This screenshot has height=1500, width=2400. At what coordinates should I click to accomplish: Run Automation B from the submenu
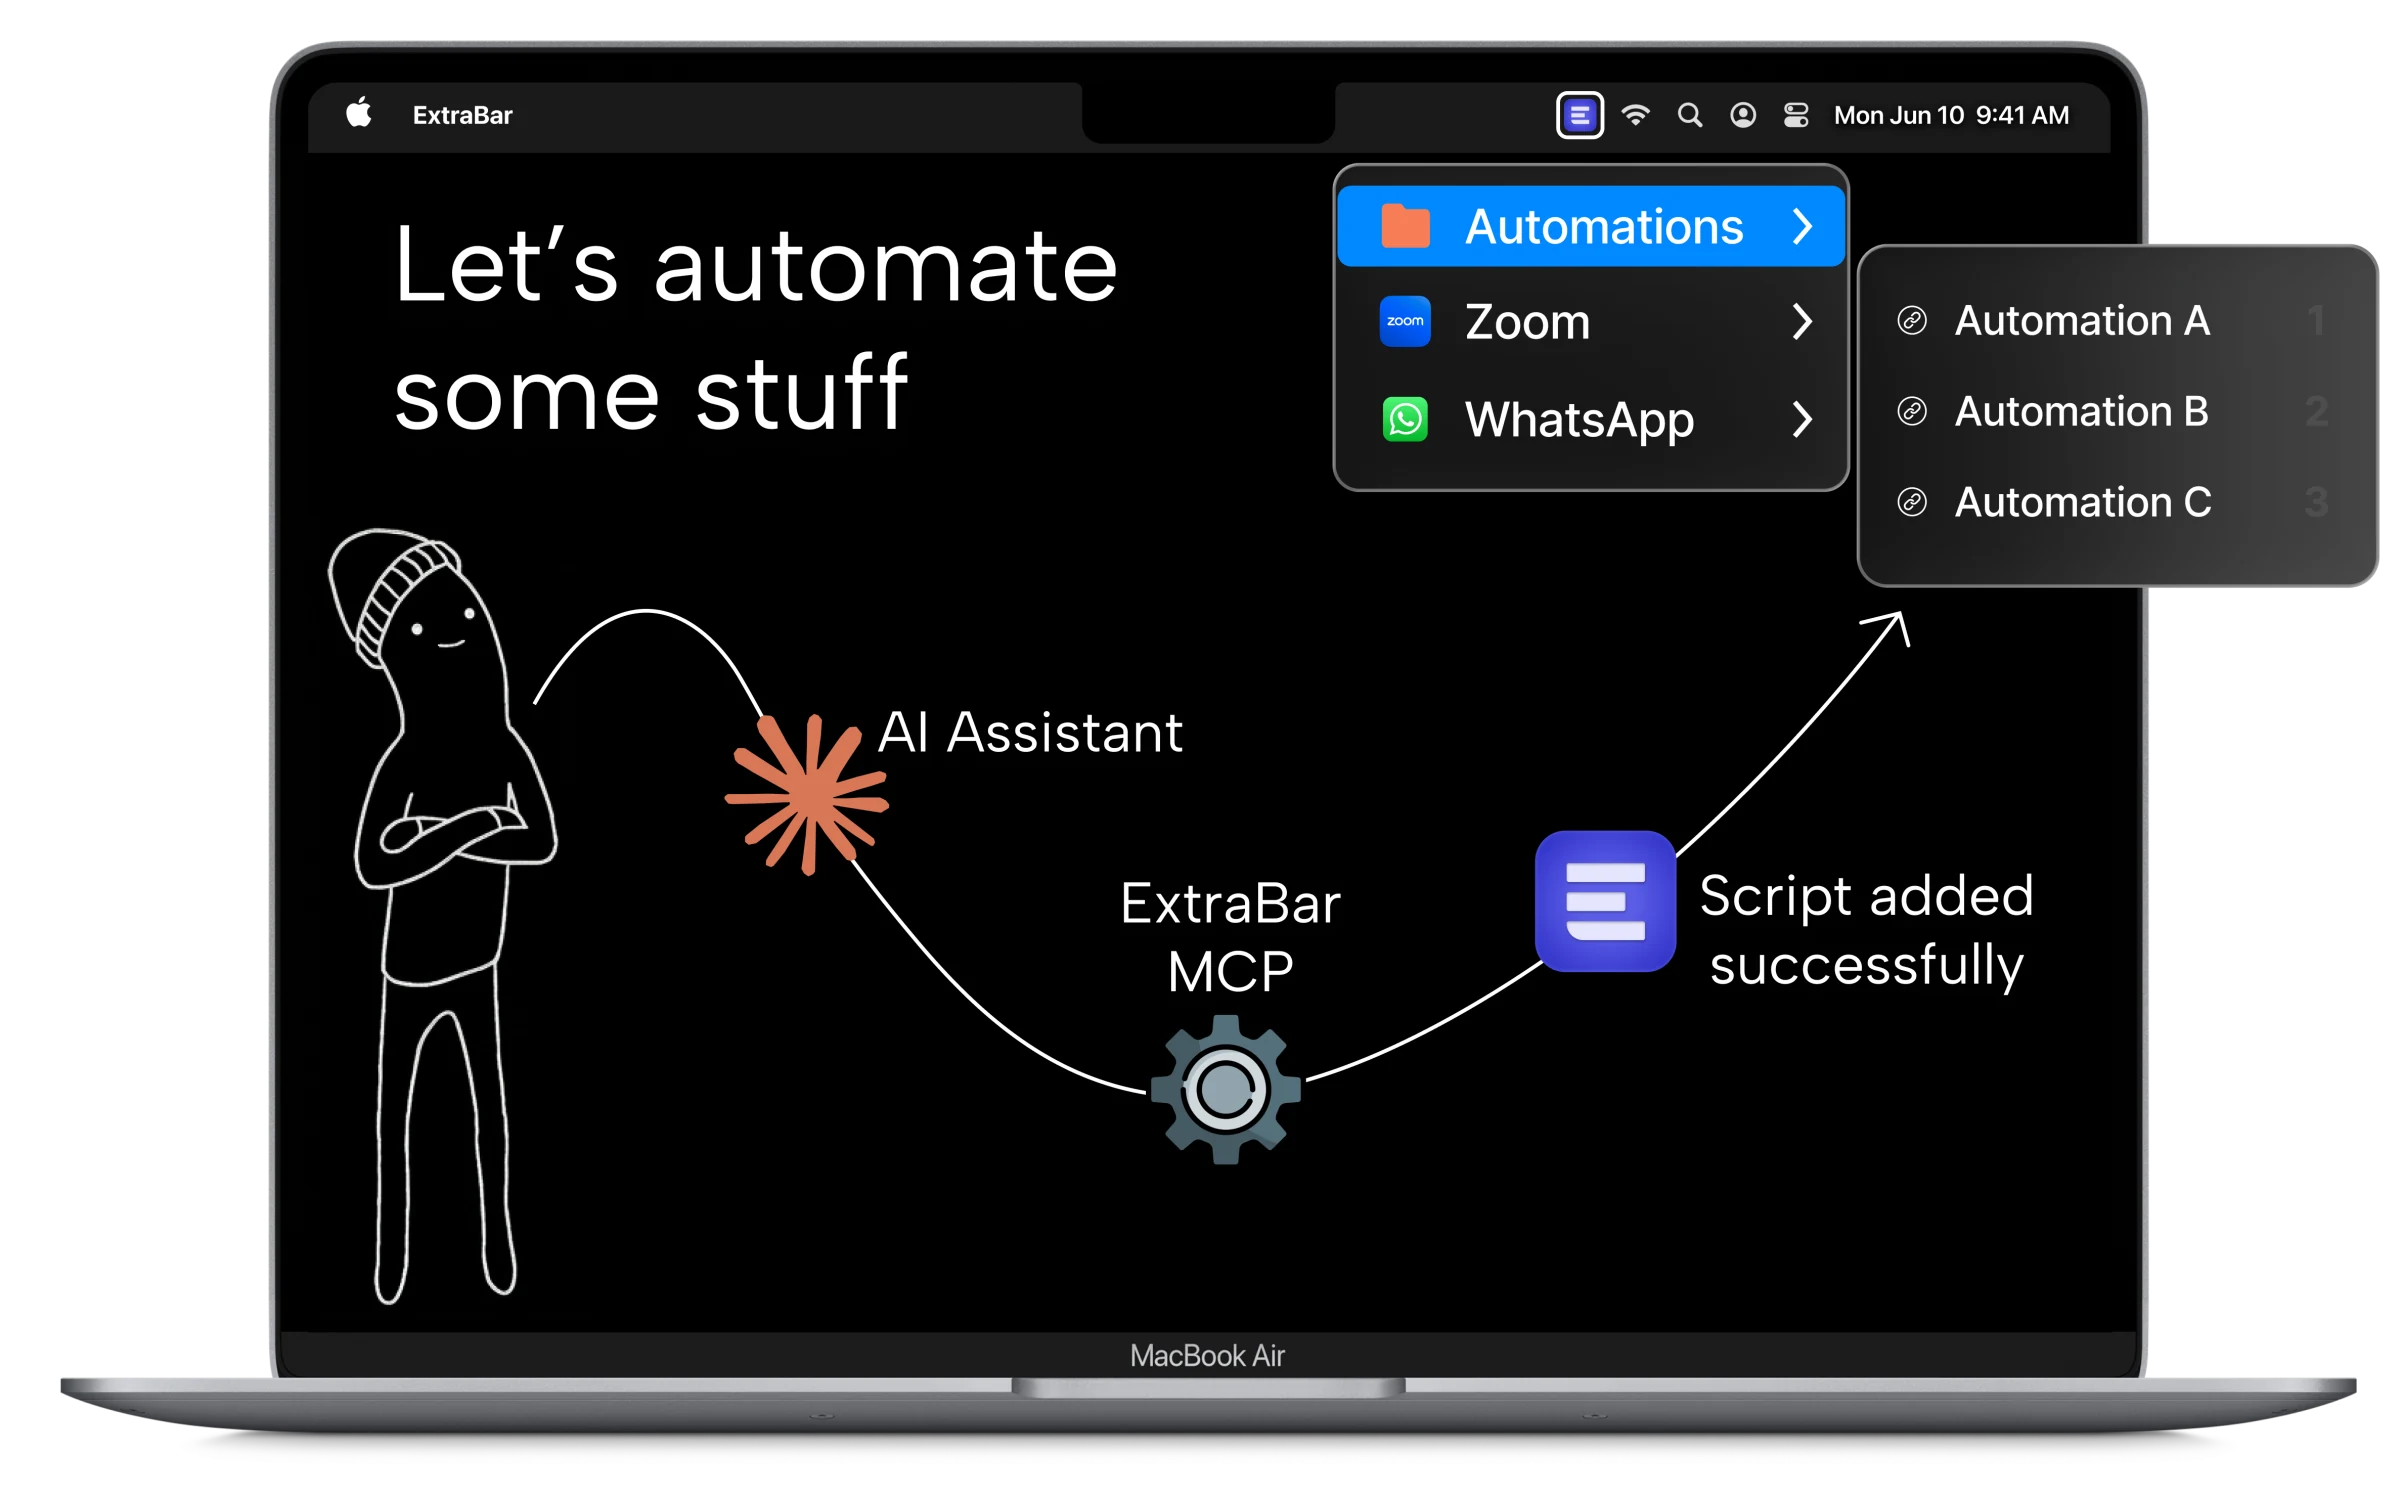point(2116,411)
